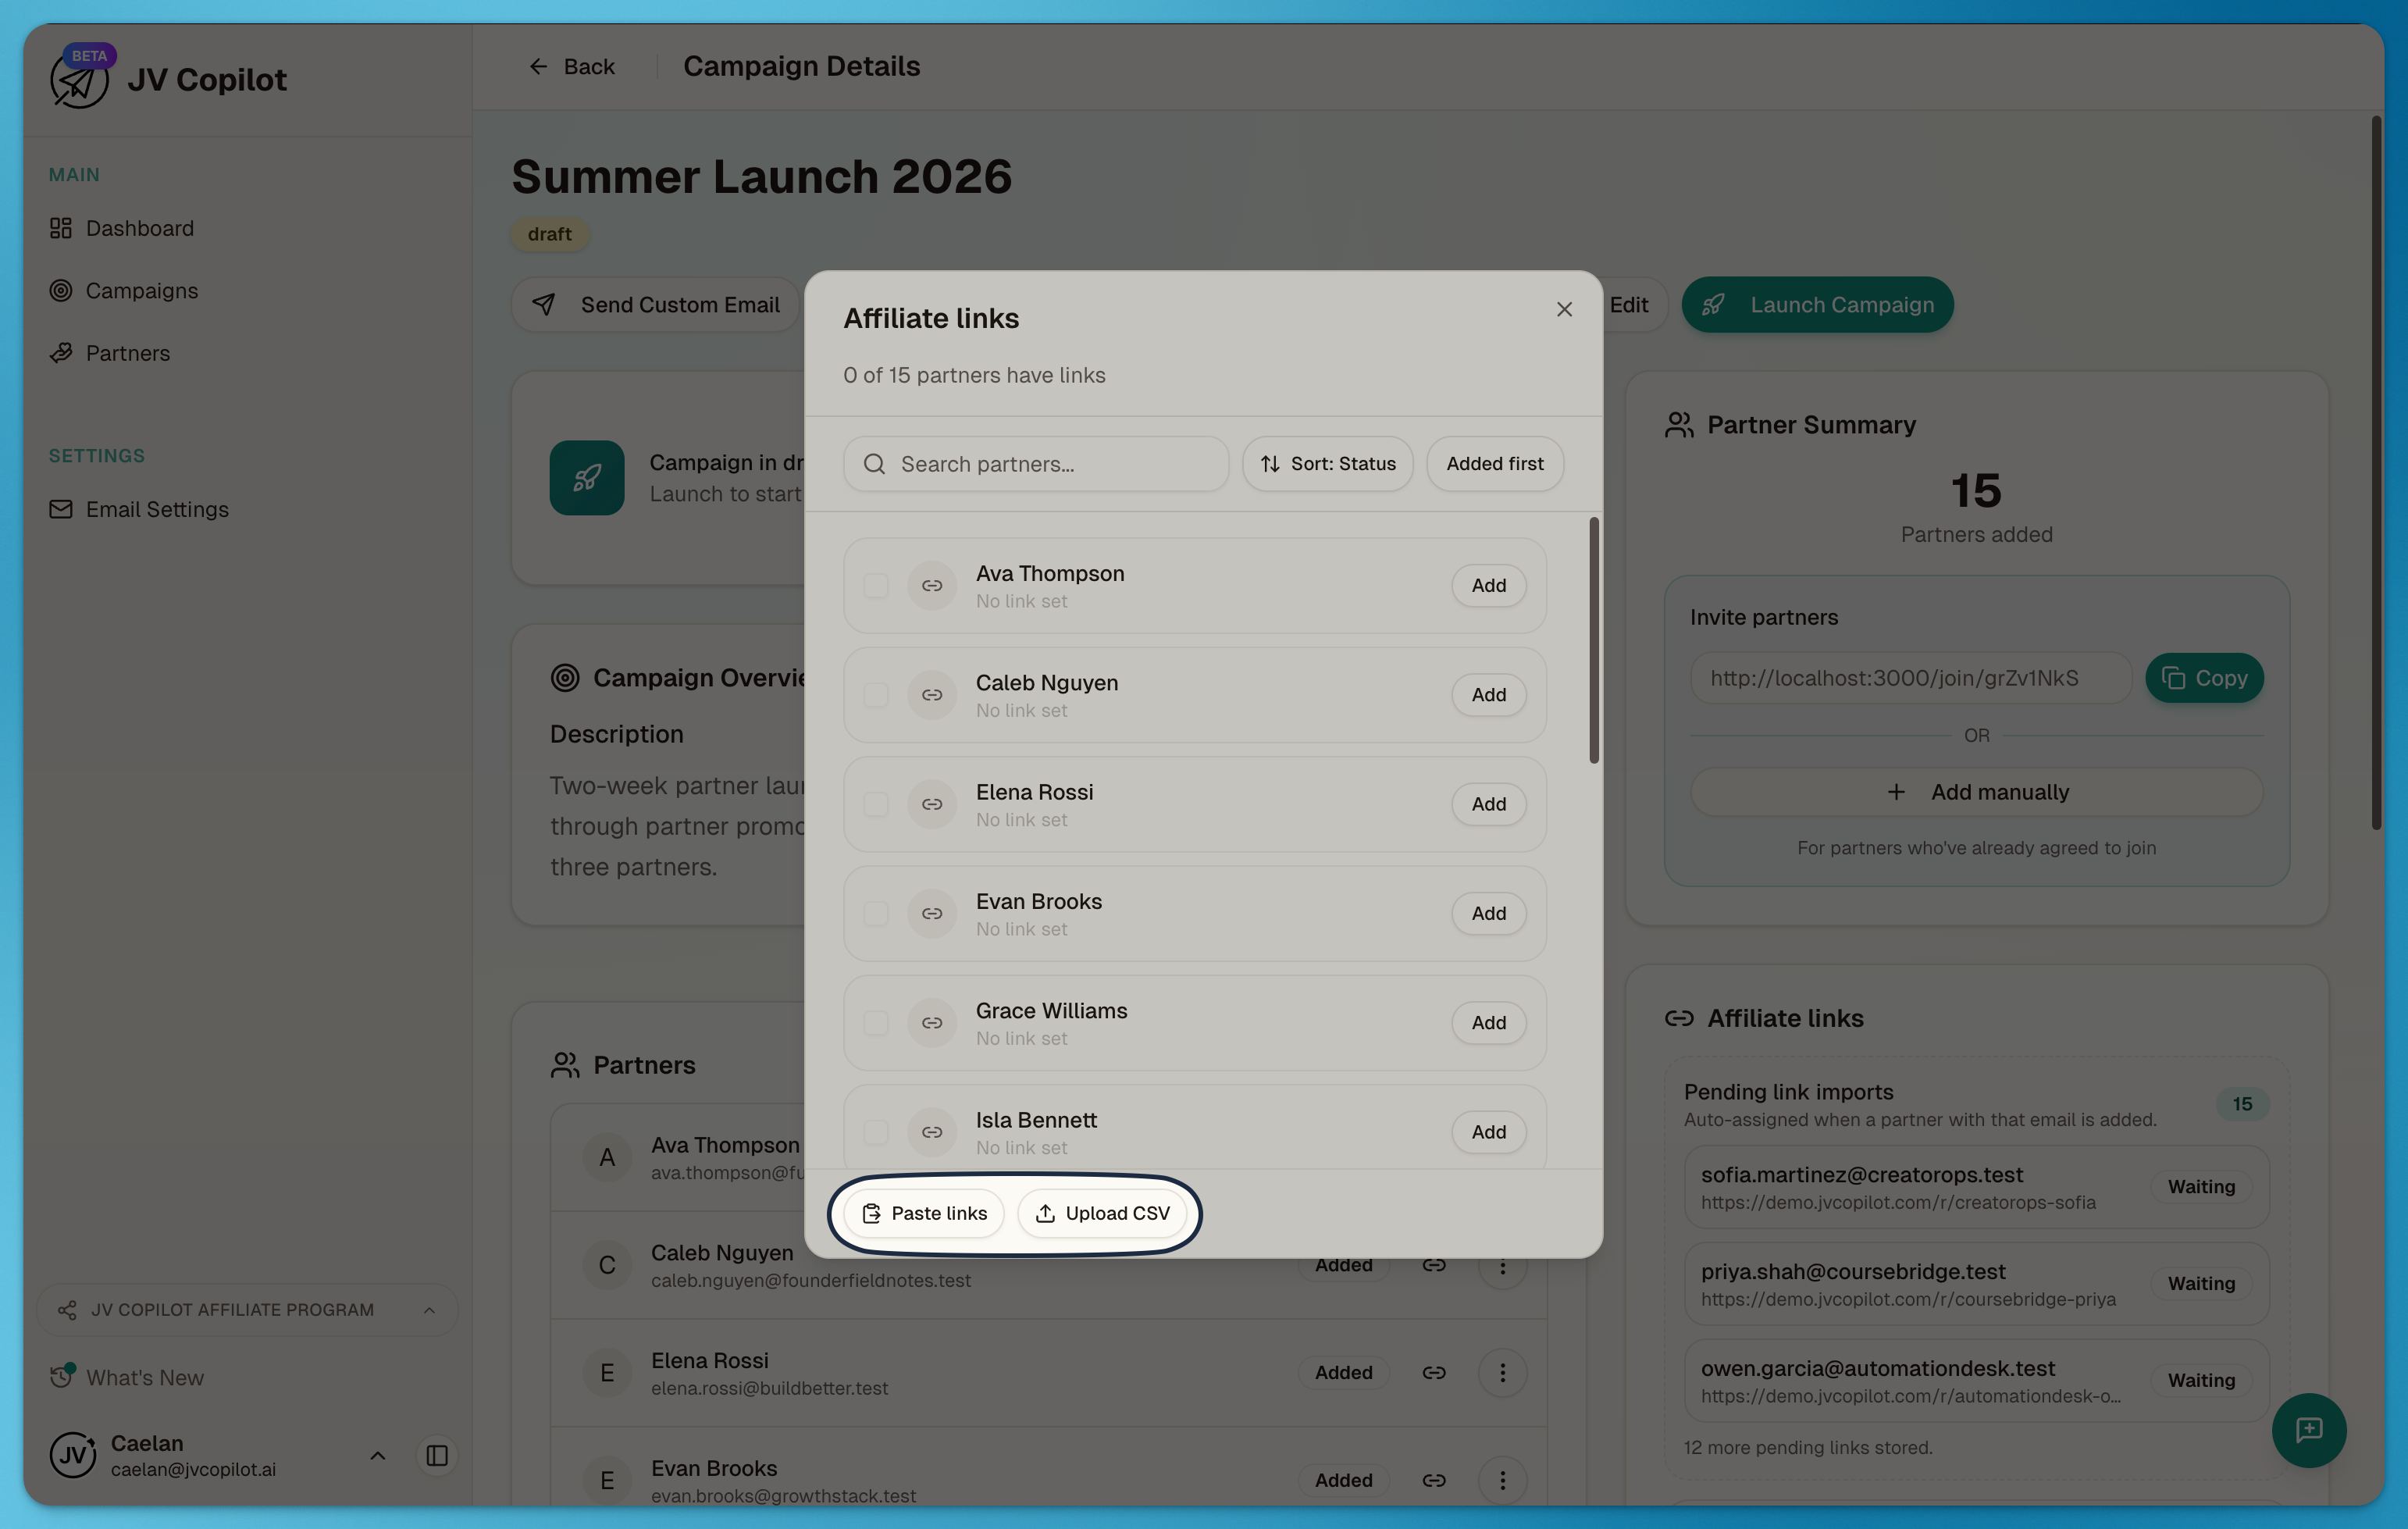
Task: Check the Grace Williams checkbox in the dialog
Action: [876, 1023]
